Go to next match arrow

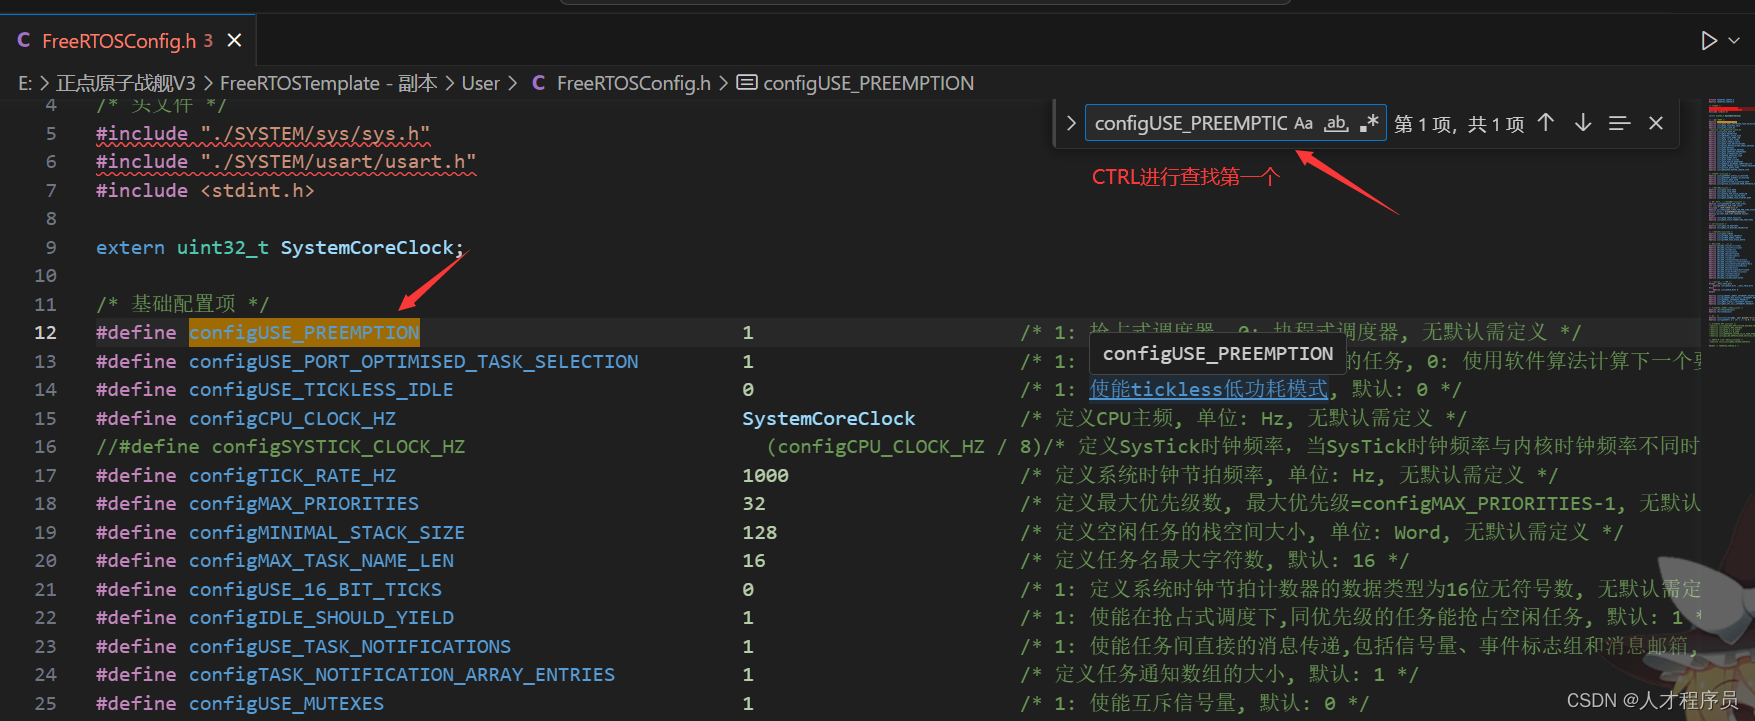1583,123
